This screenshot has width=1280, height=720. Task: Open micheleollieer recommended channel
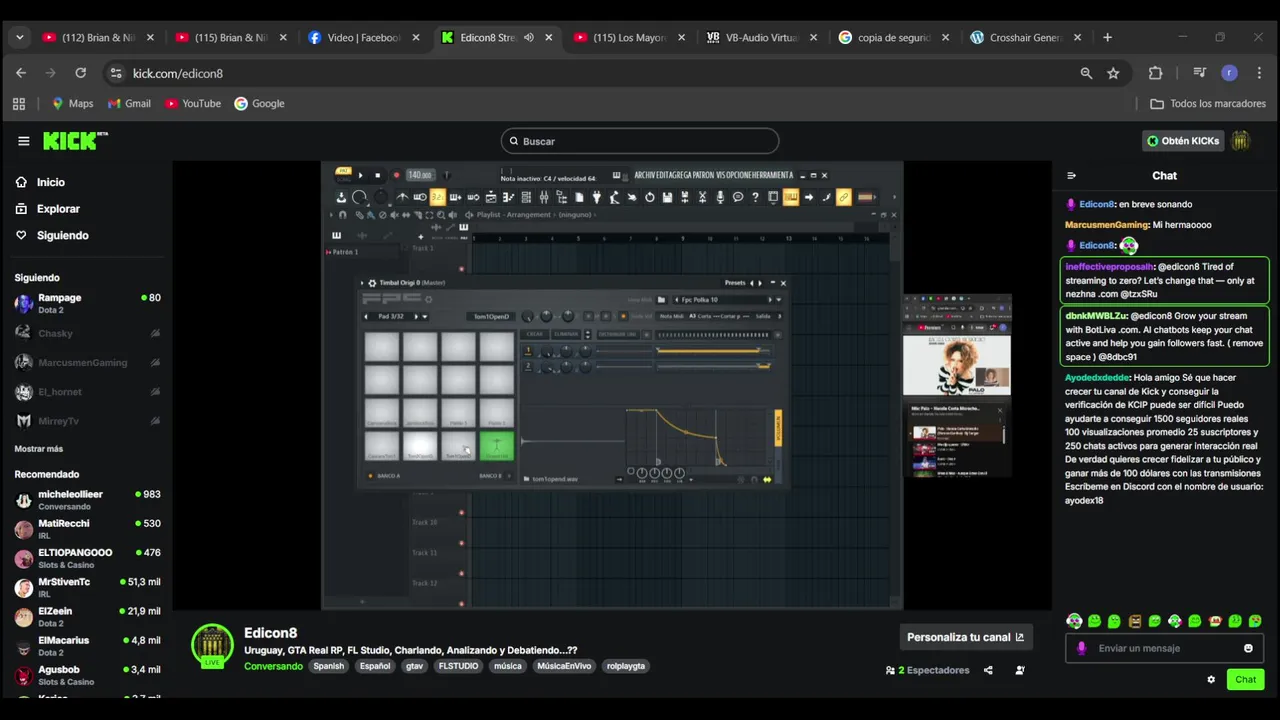87,500
